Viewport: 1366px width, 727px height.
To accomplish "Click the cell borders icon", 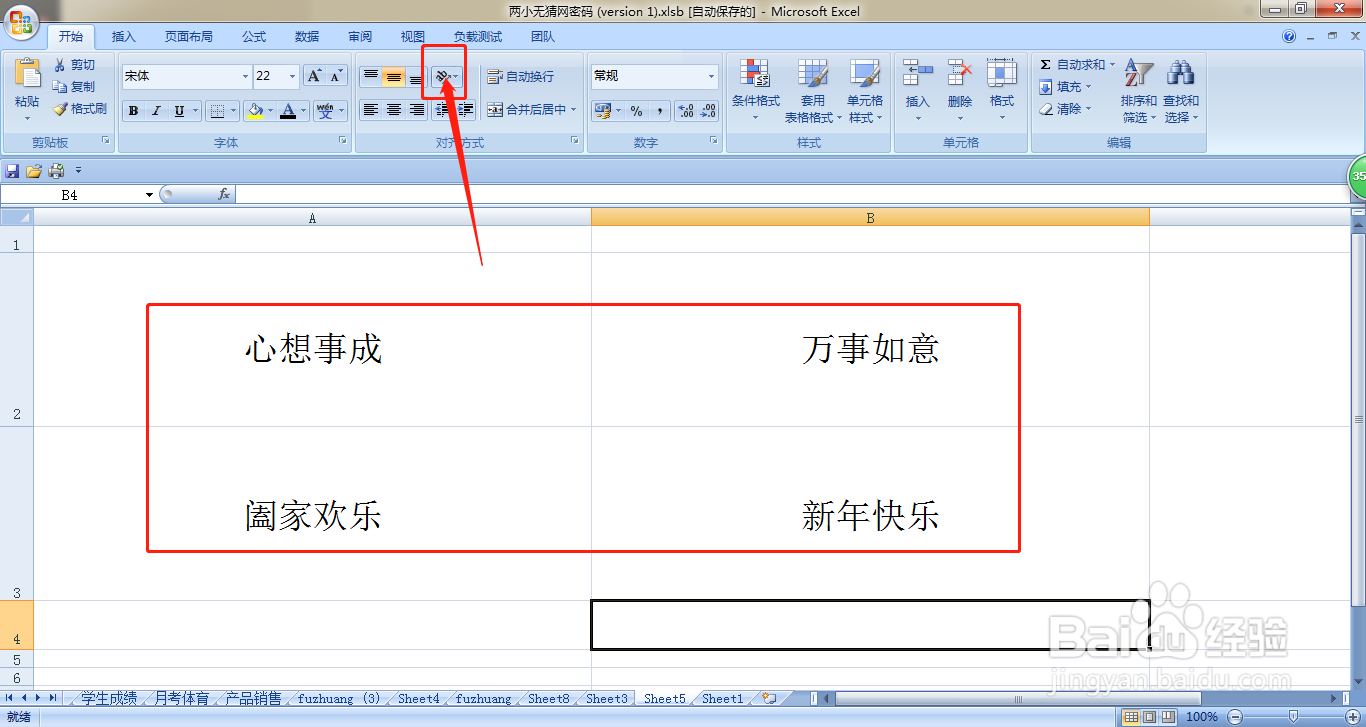I will click(x=217, y=111).
